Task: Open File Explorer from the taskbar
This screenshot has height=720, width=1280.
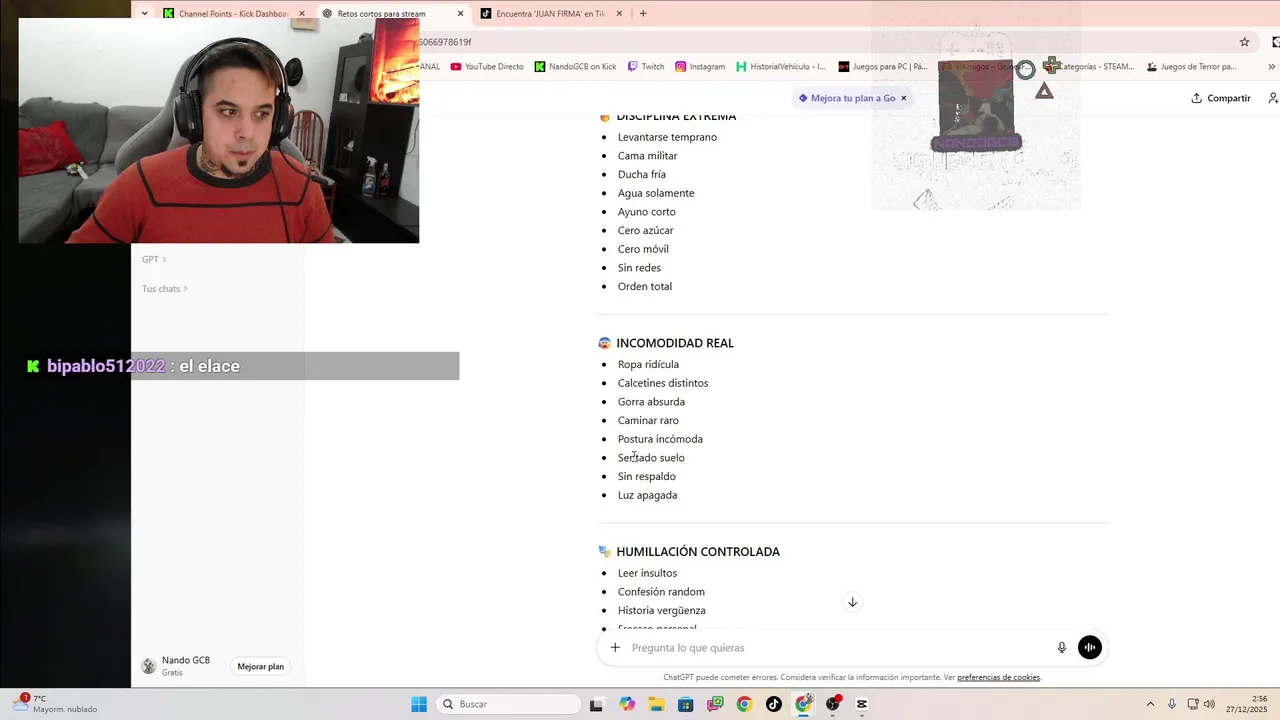Action: 656,704
